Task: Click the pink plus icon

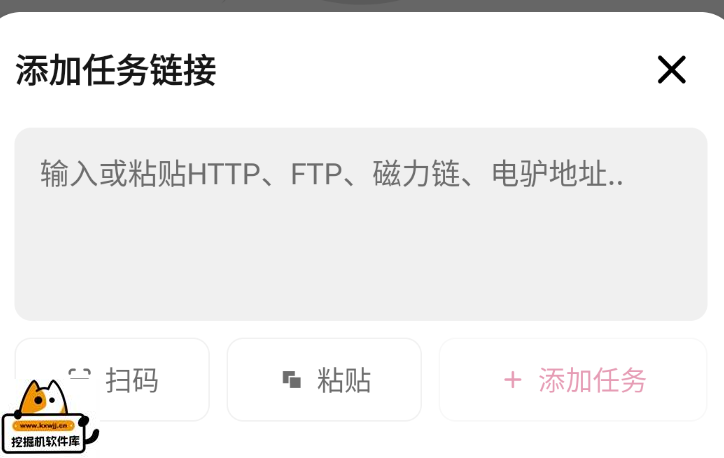Action: pos(513,380)
